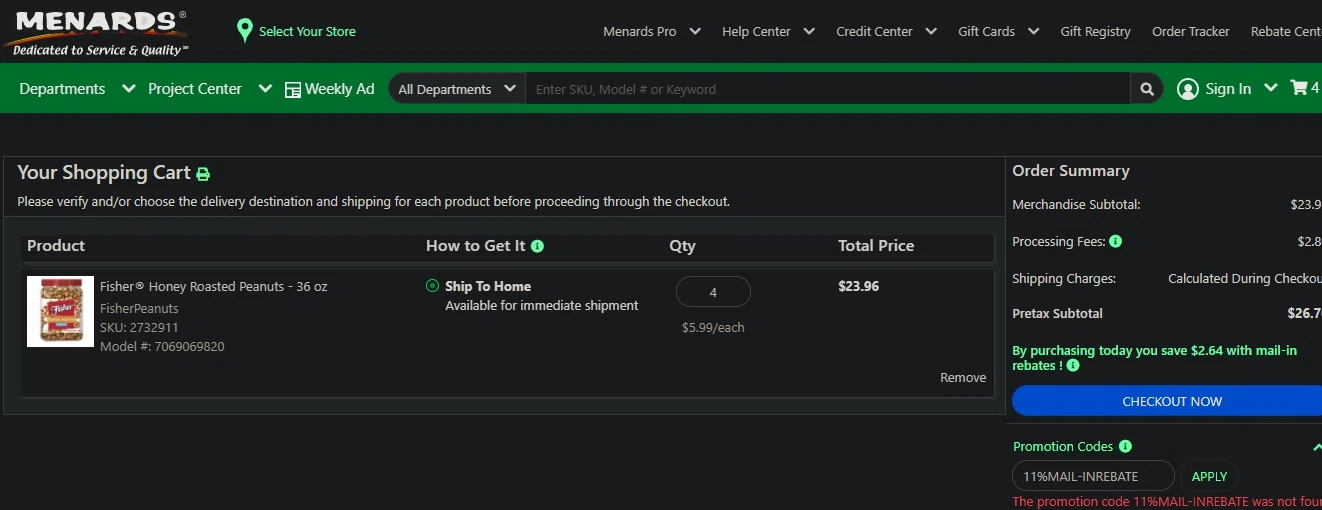Click the search magnifier icon

tap(1147, 89)
